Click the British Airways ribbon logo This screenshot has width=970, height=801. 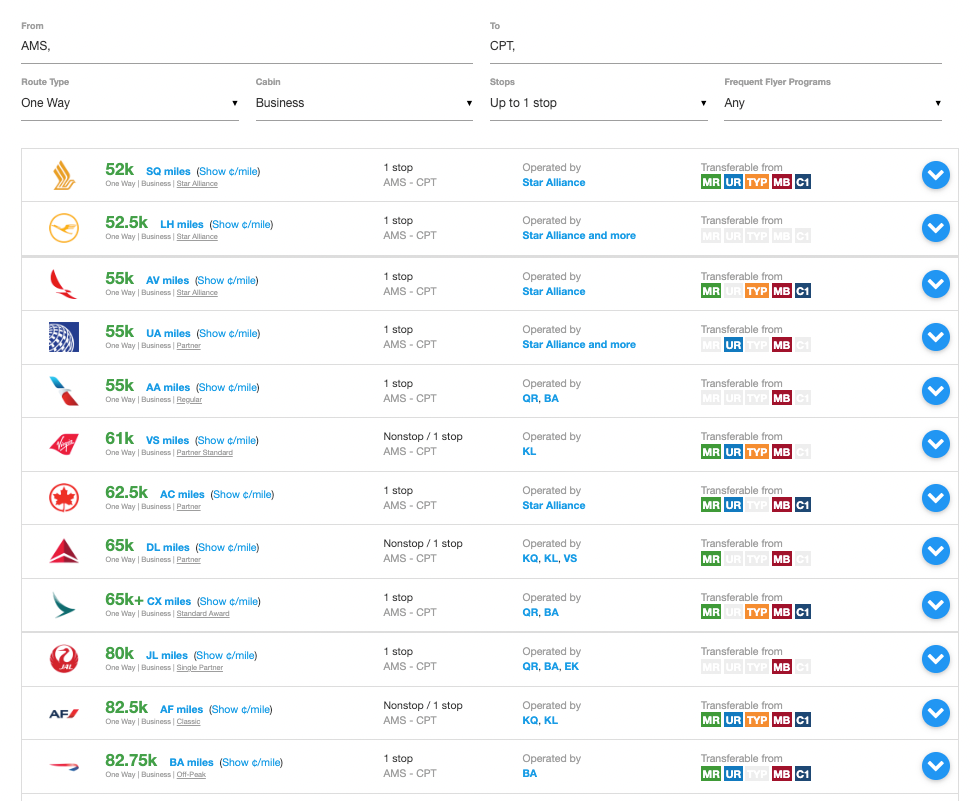coord(64,766)
